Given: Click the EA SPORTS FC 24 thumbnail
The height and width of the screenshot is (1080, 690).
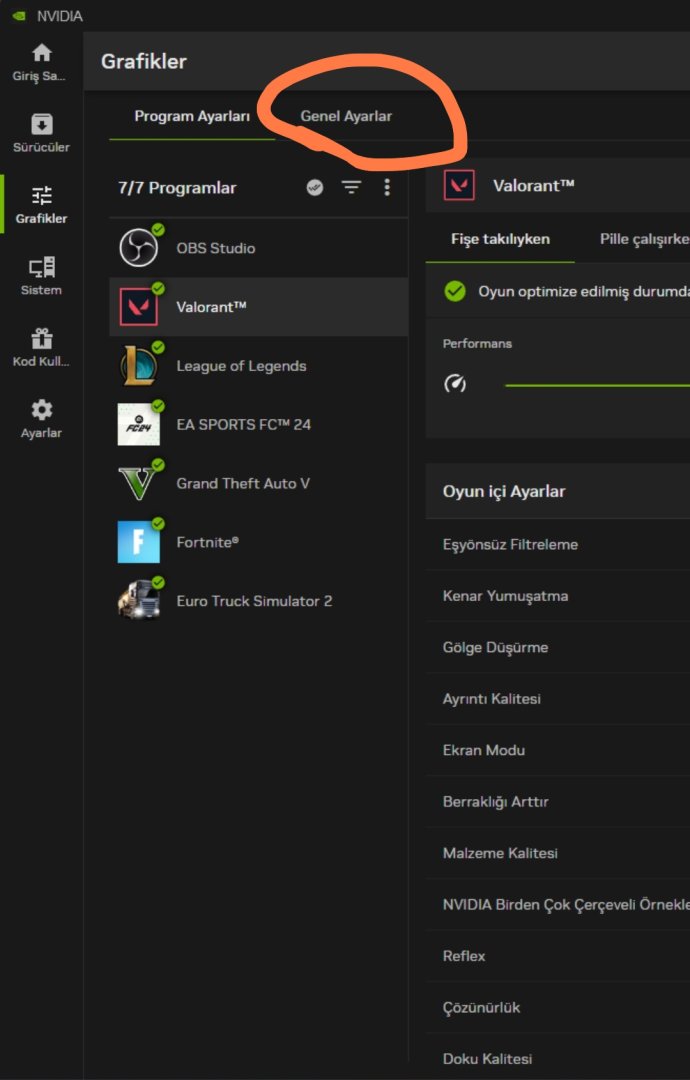Looking at the screenshot, I should pyautogui.click(x=139, y=424).
